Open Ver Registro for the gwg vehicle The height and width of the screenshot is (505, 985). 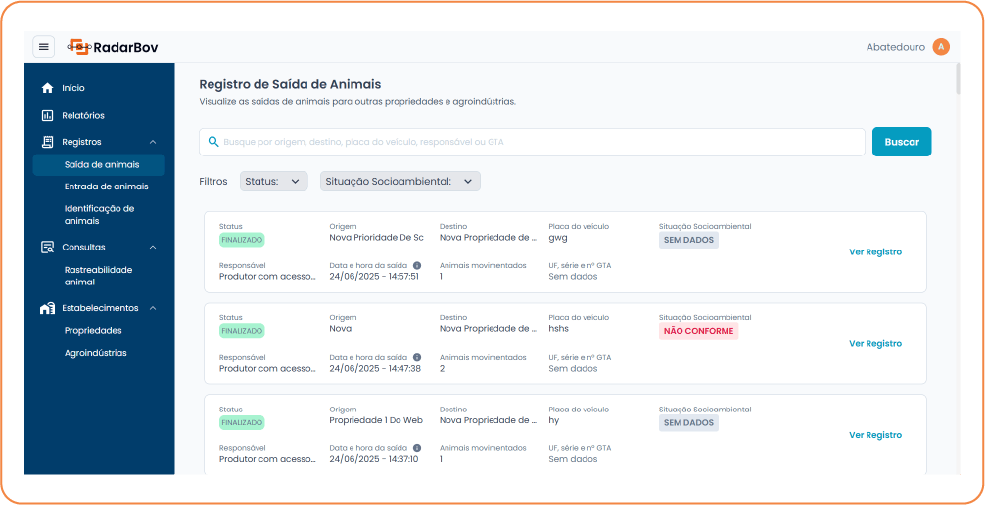click(875, 252)
